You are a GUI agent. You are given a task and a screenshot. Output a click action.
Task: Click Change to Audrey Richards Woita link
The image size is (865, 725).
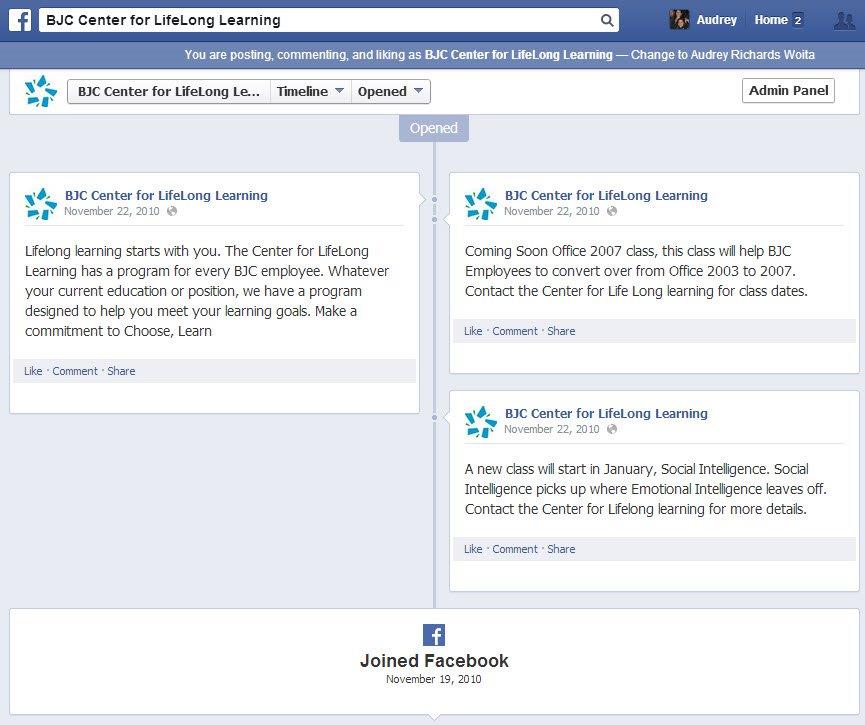723,55
